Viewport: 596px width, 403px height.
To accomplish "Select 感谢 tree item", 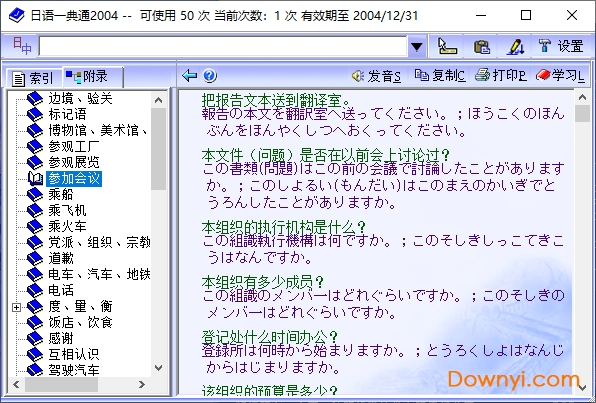I will (61, 338).
